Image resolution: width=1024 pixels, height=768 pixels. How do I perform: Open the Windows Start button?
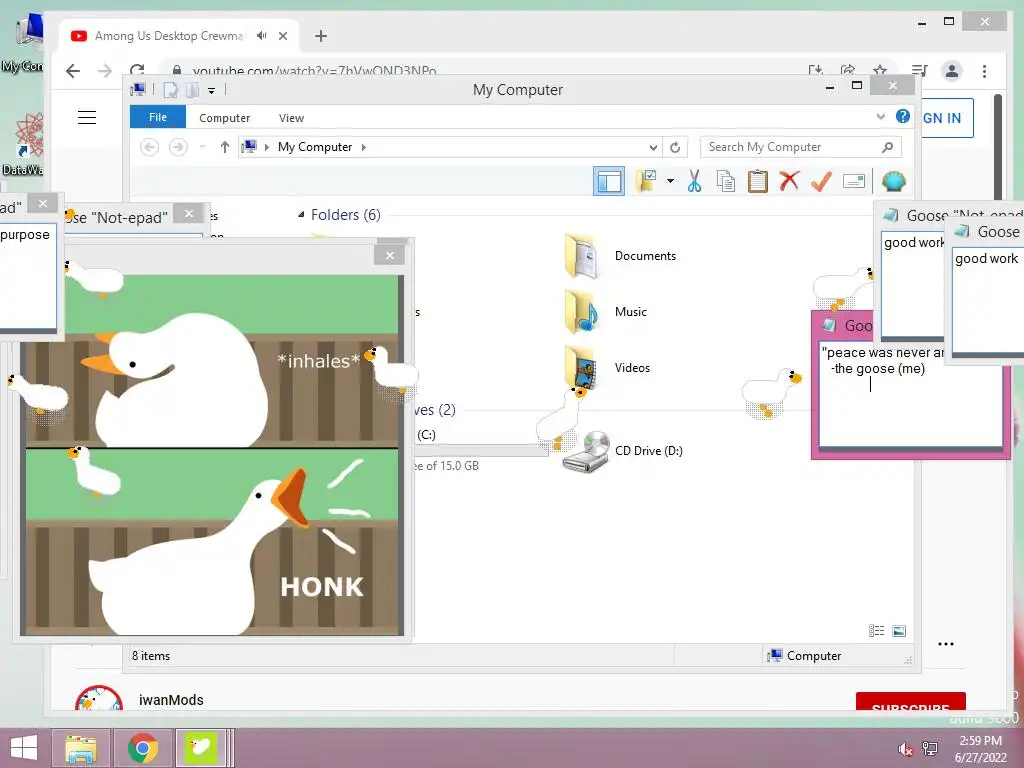pos(24,748)
